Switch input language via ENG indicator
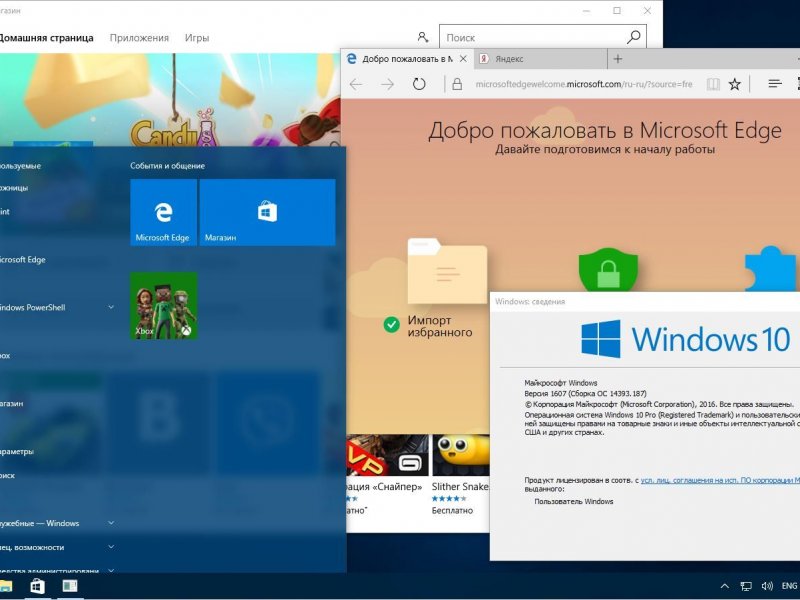Viewport: 800px width, 600px height. [789, 586]
